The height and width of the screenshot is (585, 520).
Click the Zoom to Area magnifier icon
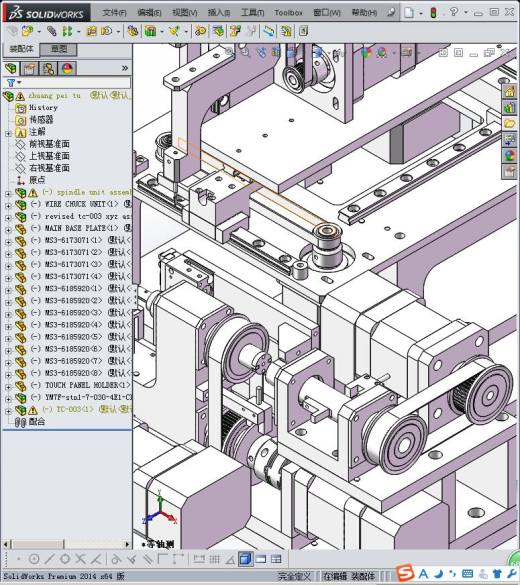click(x=245, y=52)
